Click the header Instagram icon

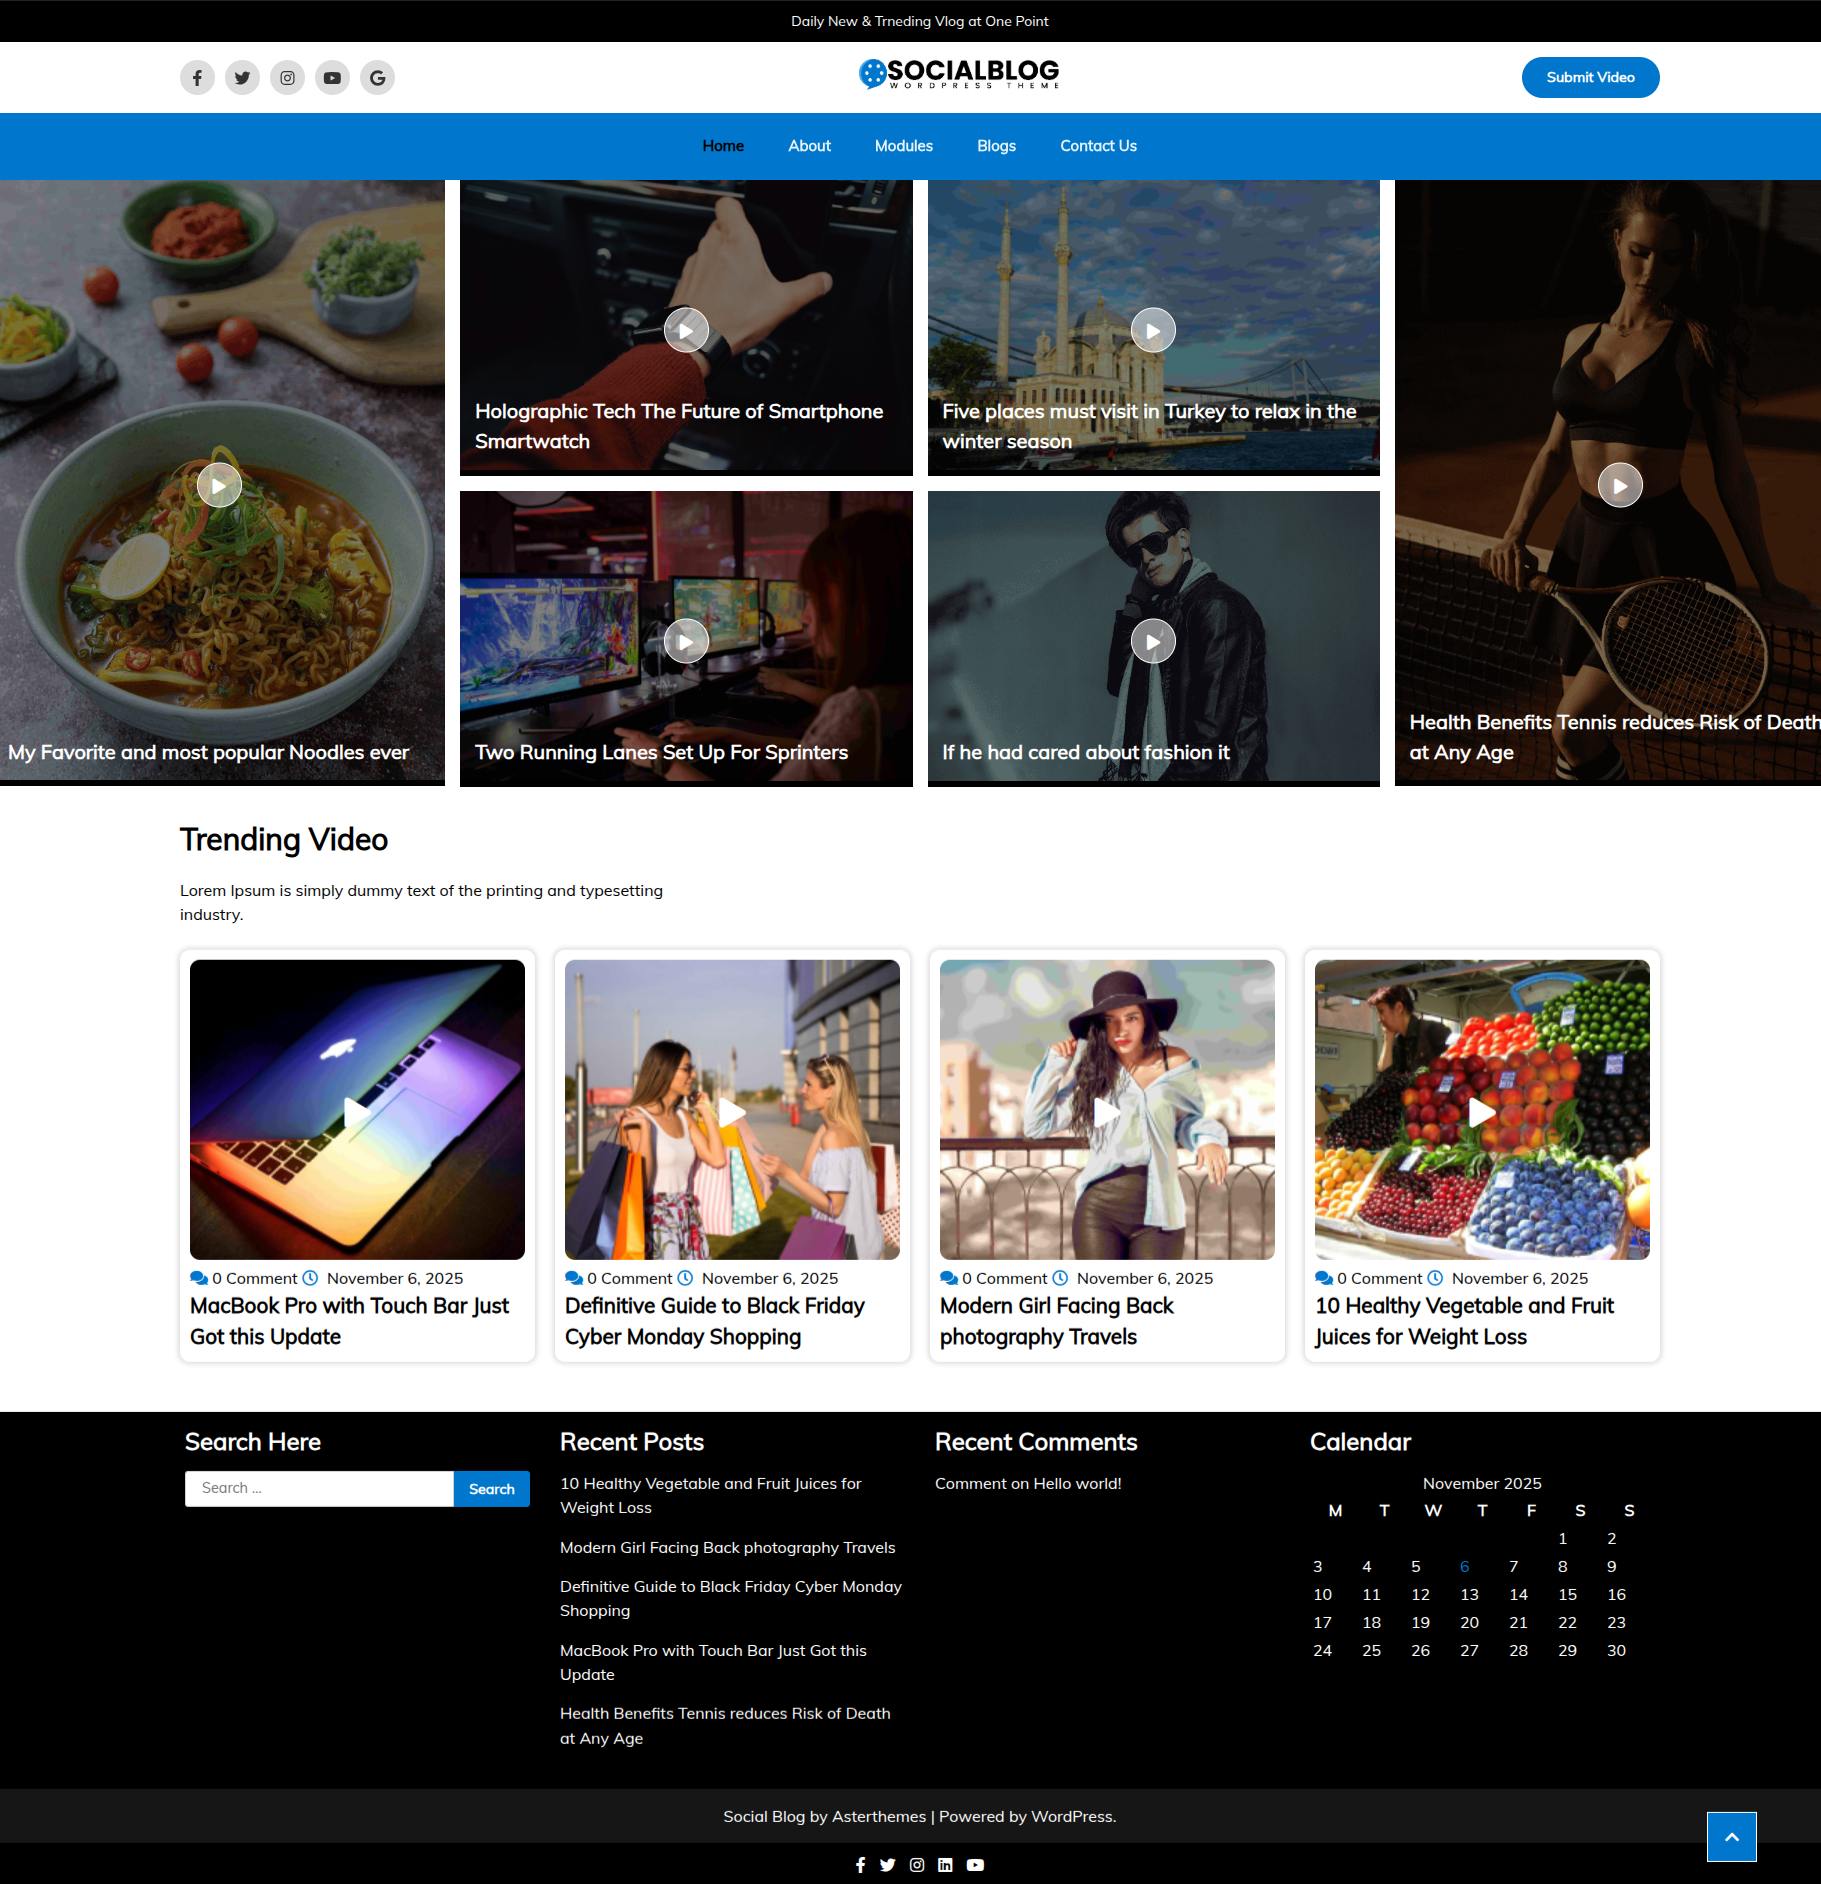click(x=287, y=78)
